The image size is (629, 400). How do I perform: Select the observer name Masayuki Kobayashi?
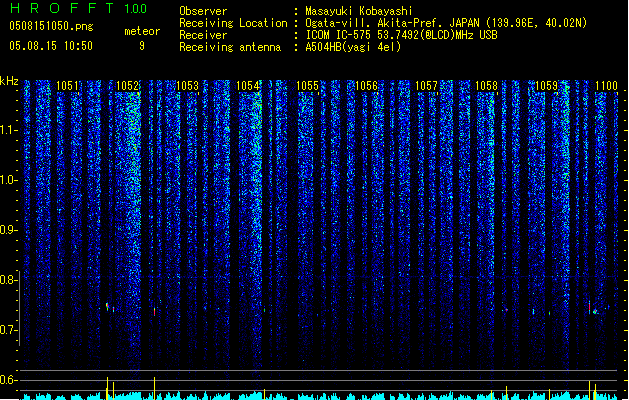point(359,11)
